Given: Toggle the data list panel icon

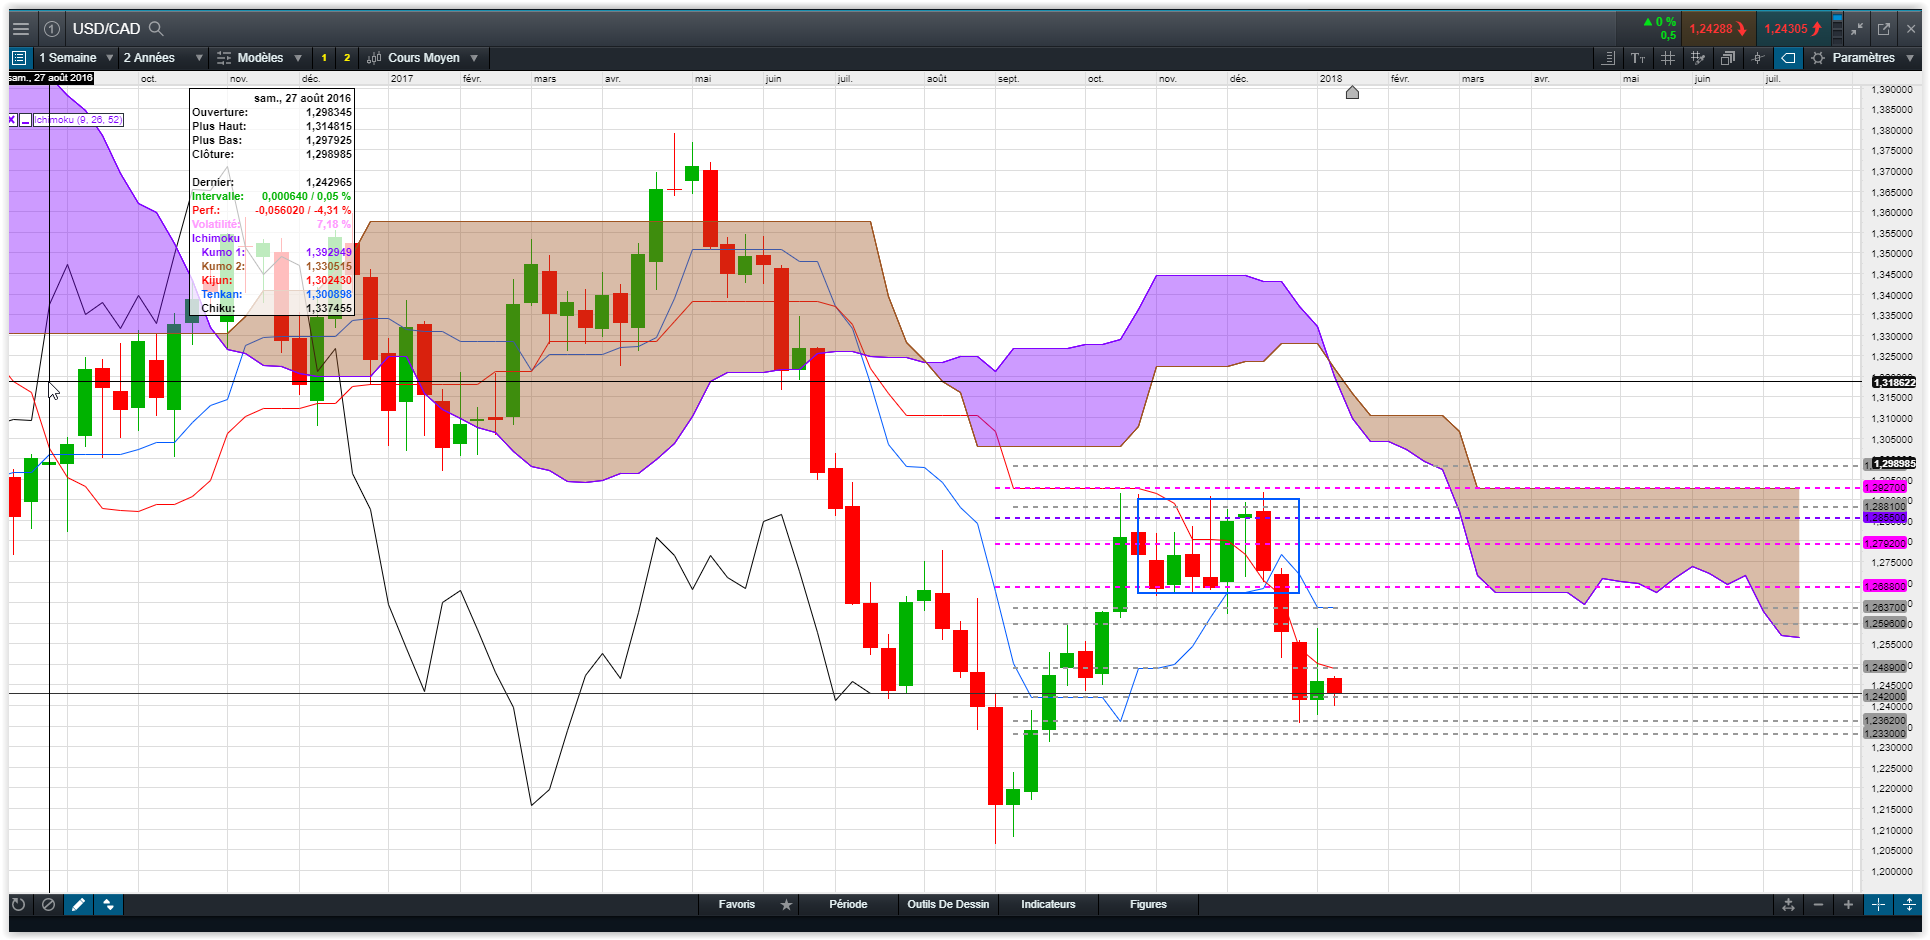Looking at the screenshot, I should (1608, 58).
